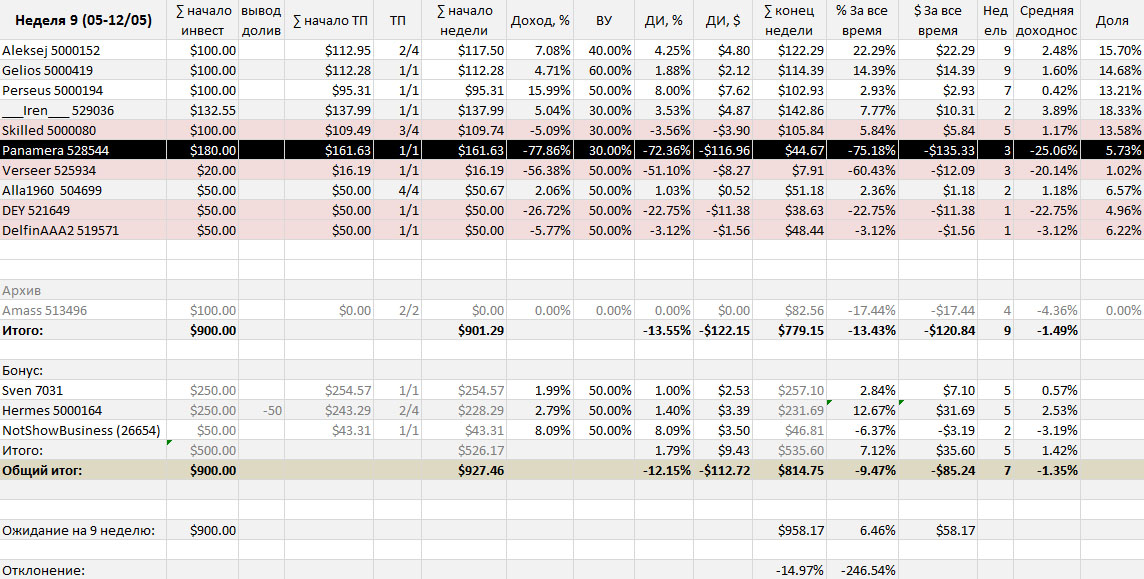Click the Hermes withdrawal cell '-50'
Viewport: 1144px width, 579px height.
click(261, 410)
